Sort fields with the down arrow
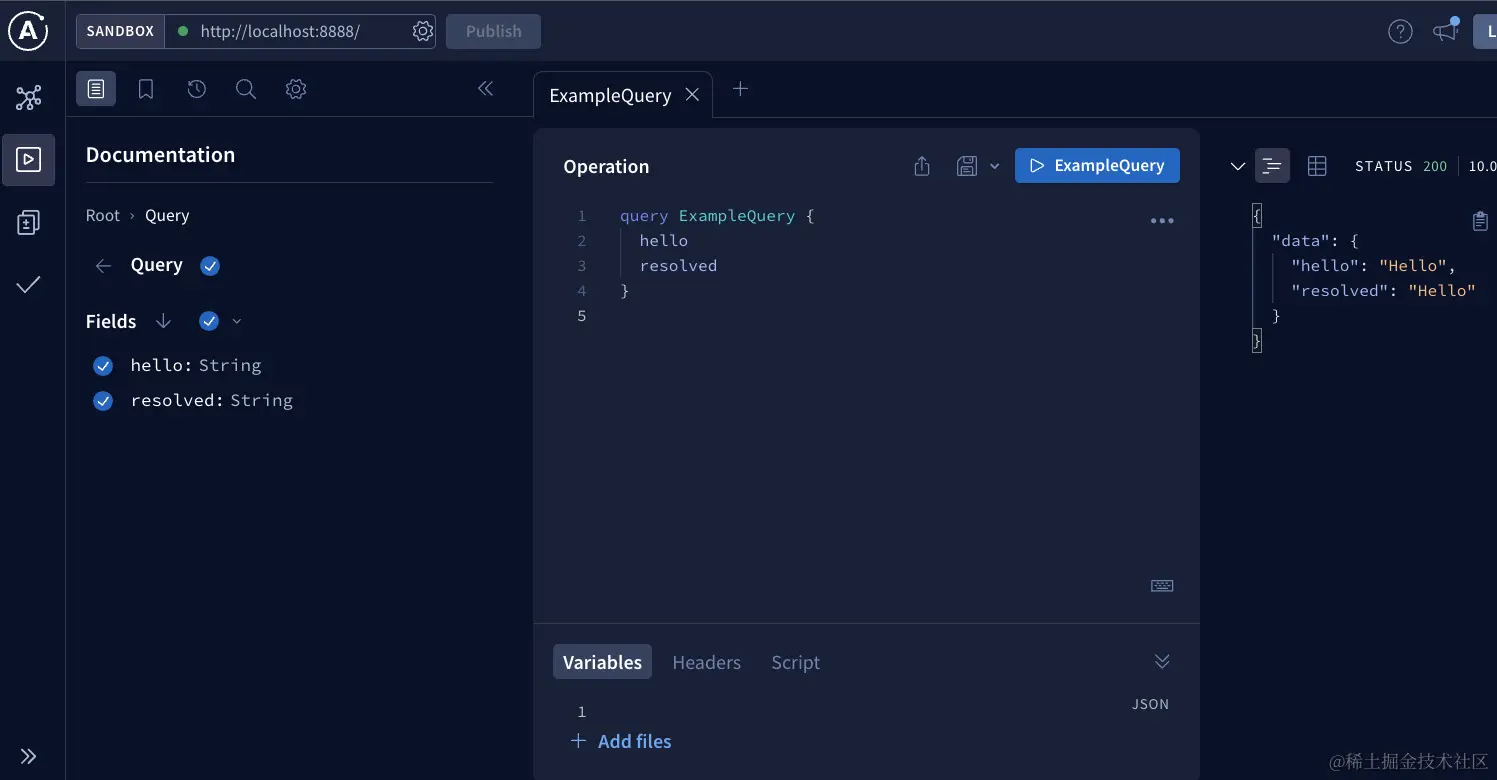This screenshot has width=1497, height=780. click(x=163, y=321)
